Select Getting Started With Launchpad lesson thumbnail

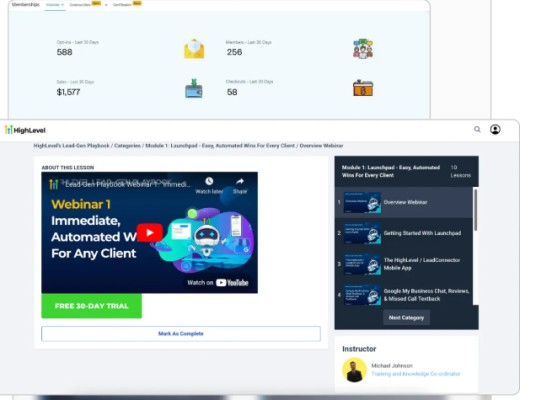(x=362, y=233)
